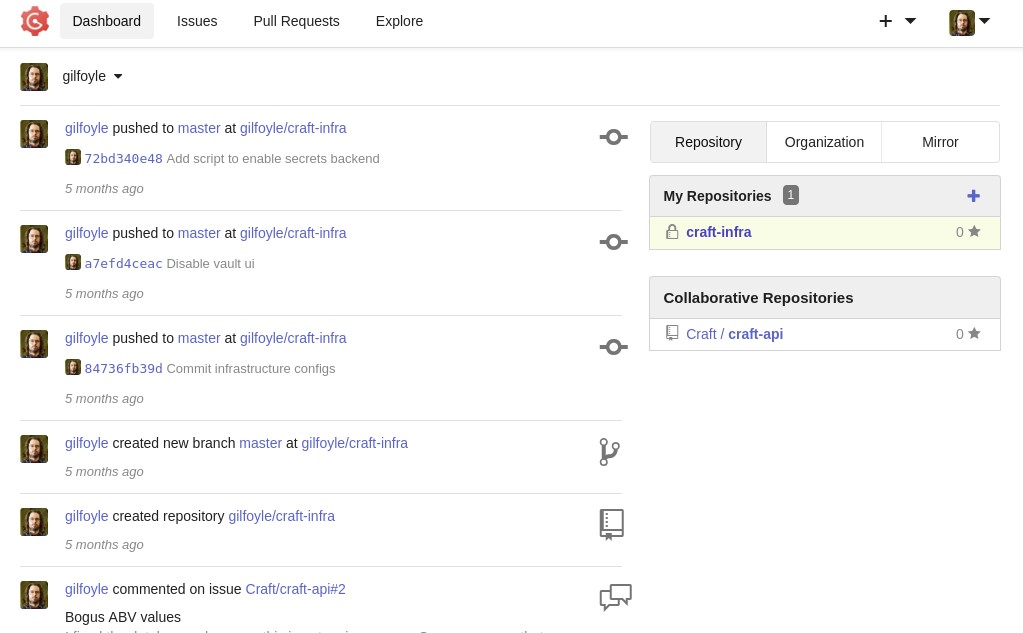
Task: Click the commit icon for the 72bd340e48 push
Action: tap(613, 137)
